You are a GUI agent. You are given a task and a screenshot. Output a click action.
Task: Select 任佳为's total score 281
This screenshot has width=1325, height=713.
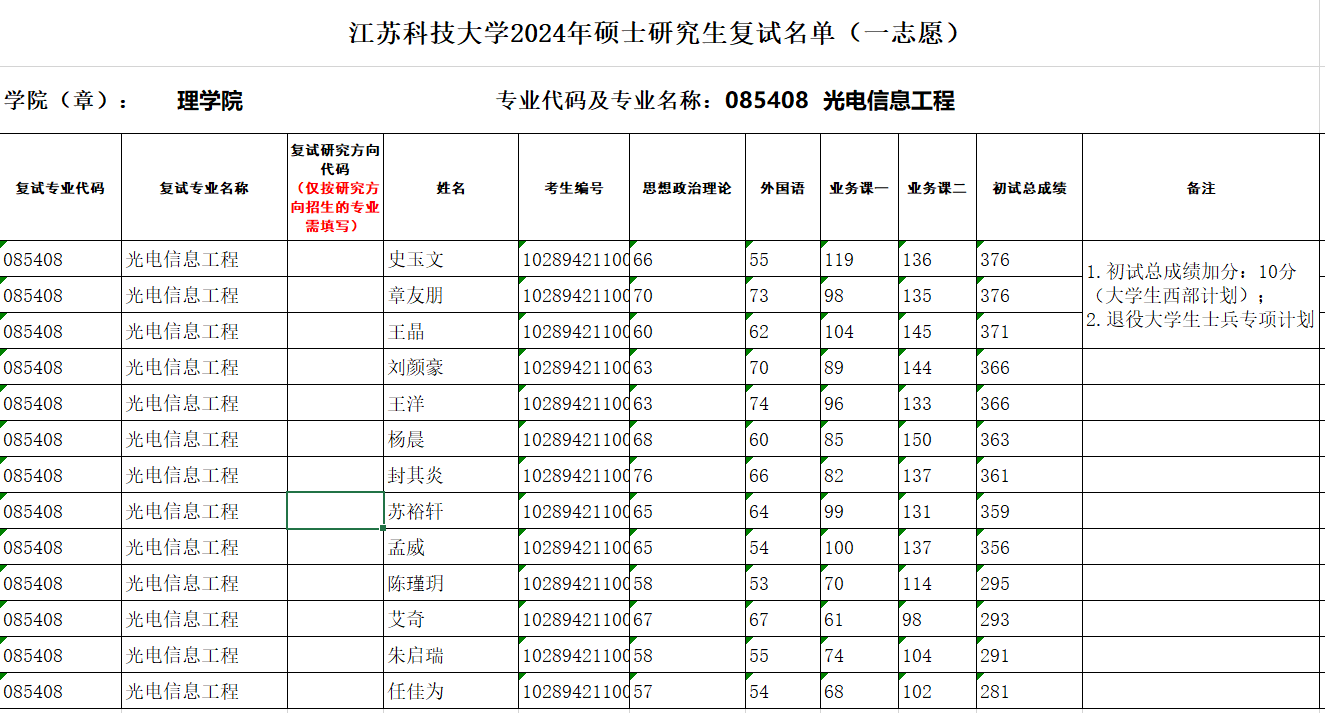pyautogui.click(x=1029, y=692)
